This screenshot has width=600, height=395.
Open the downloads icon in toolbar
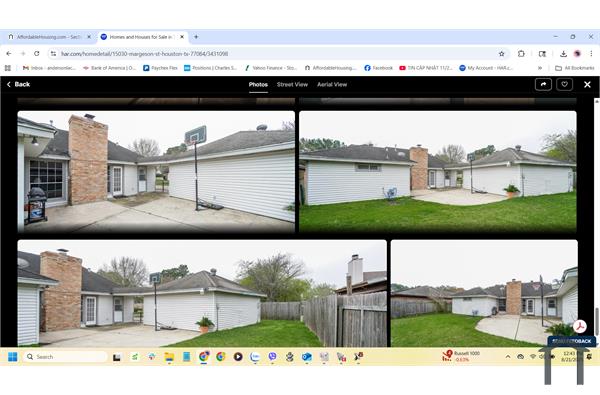click(x=563, y=54)
